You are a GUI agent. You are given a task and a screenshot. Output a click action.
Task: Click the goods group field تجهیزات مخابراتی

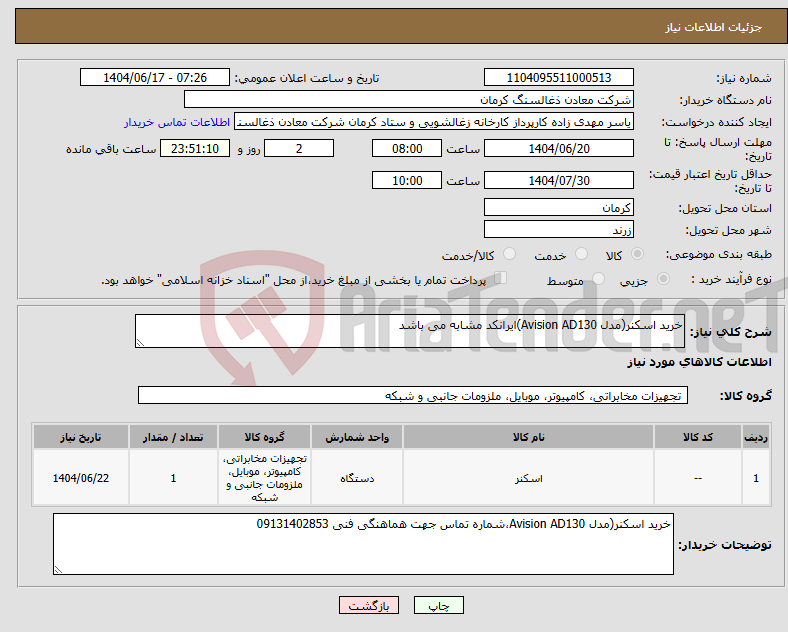(413, 395)
